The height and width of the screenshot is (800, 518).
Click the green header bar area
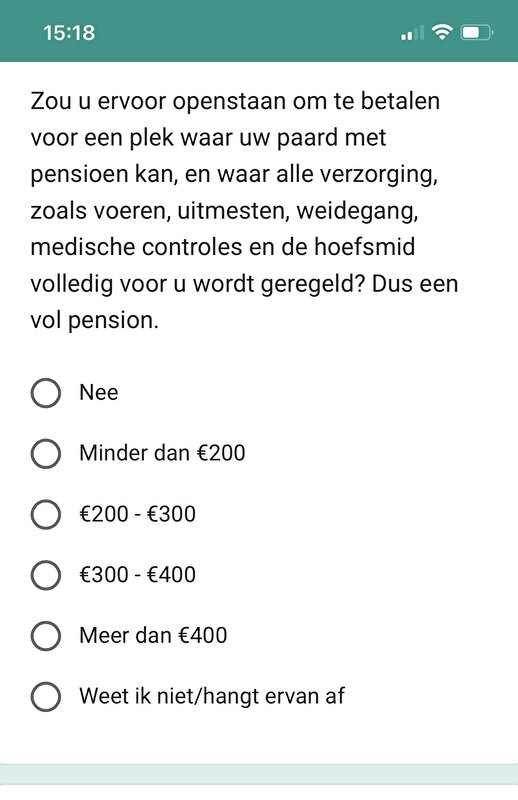259,31
